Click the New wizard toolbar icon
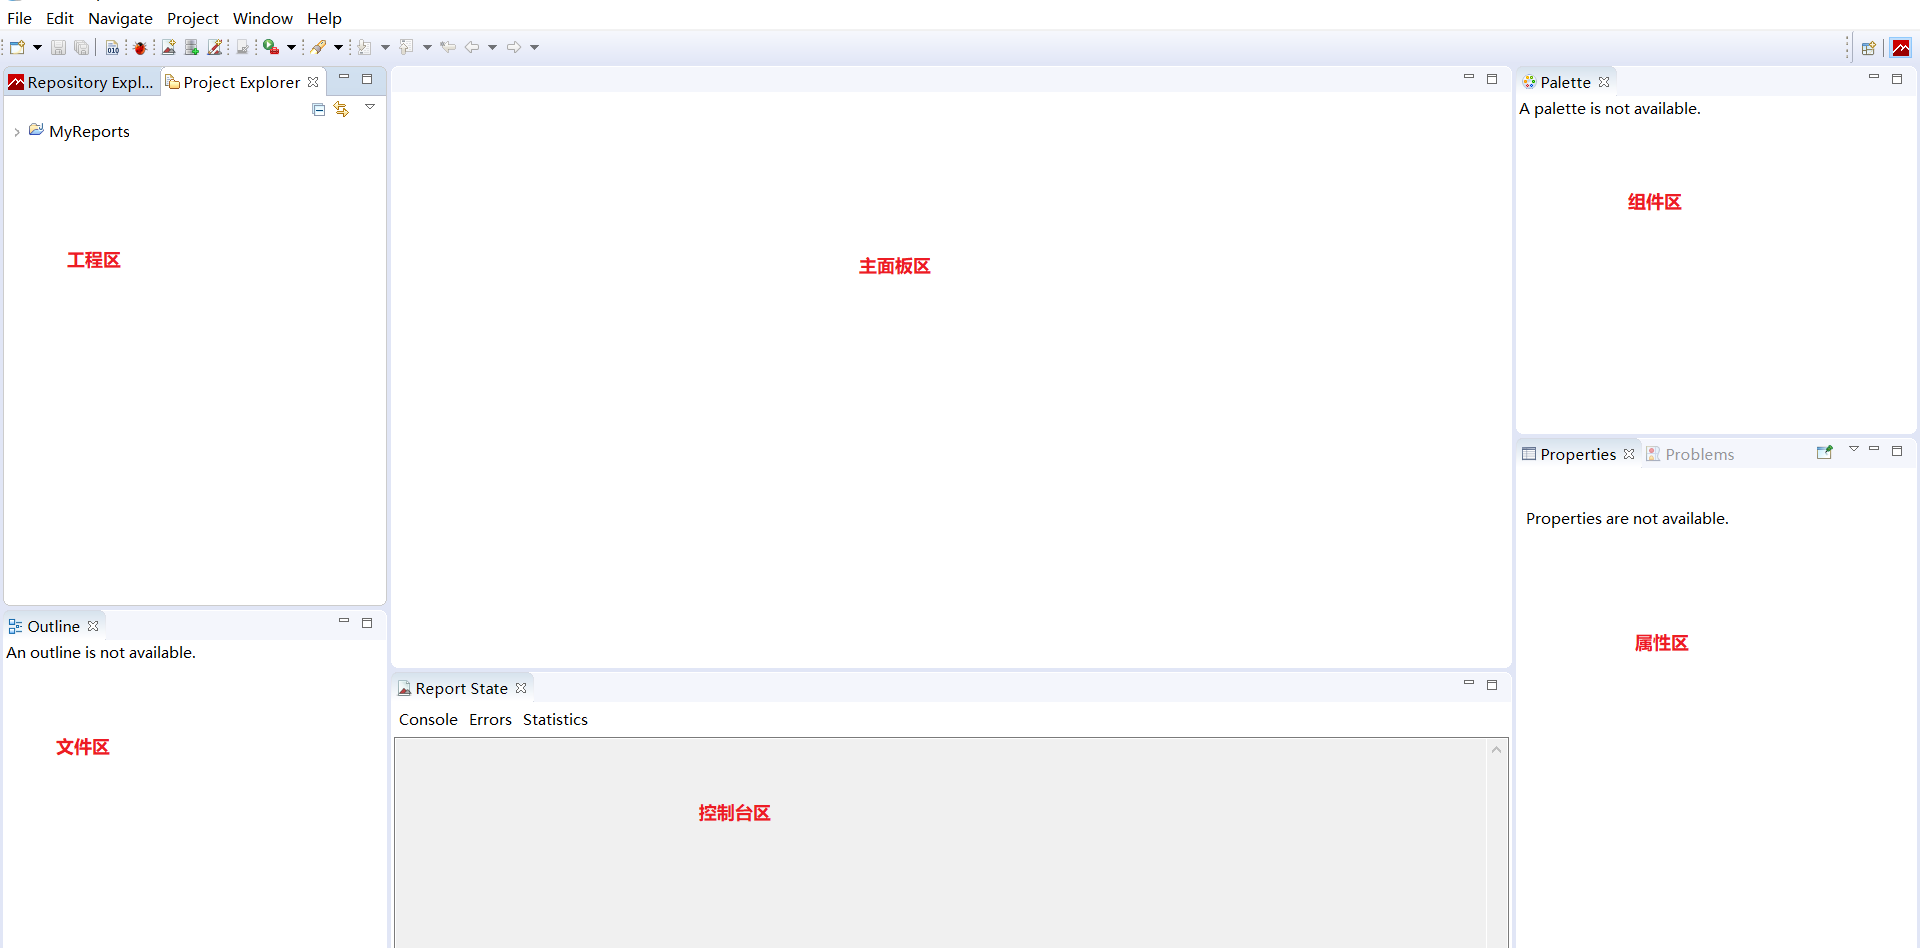1920x948 pixels. (x=17, y=47)
